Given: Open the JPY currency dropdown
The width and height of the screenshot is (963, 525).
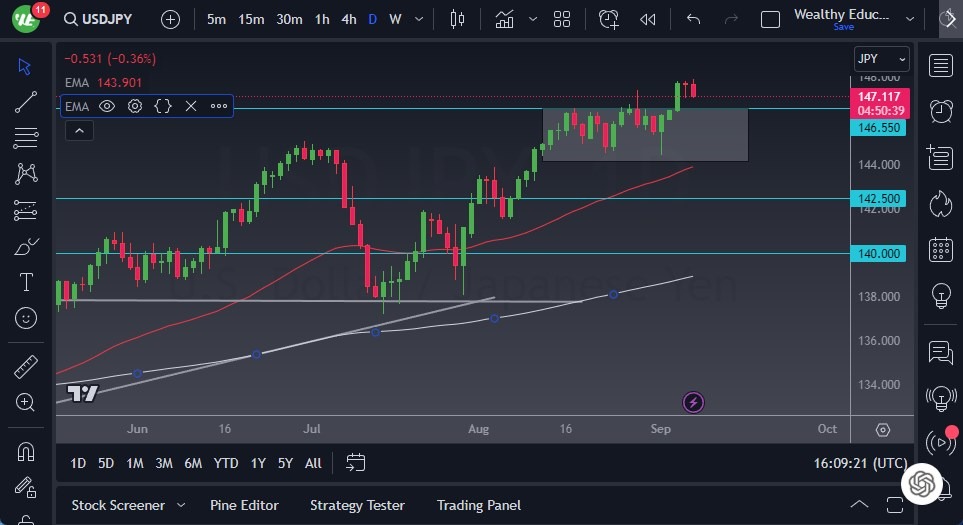Looking at the screenshot, I should coord(881,58).
